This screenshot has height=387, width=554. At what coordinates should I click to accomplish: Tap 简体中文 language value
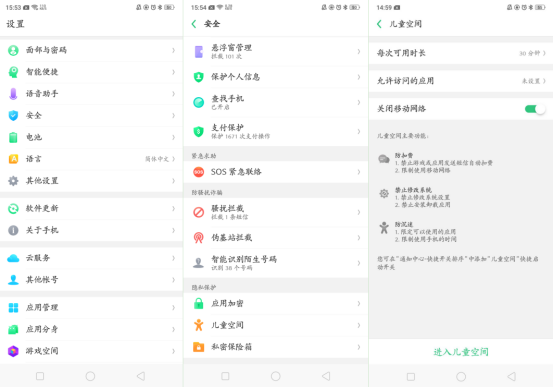pyautogui.click(x=157, y=159)
